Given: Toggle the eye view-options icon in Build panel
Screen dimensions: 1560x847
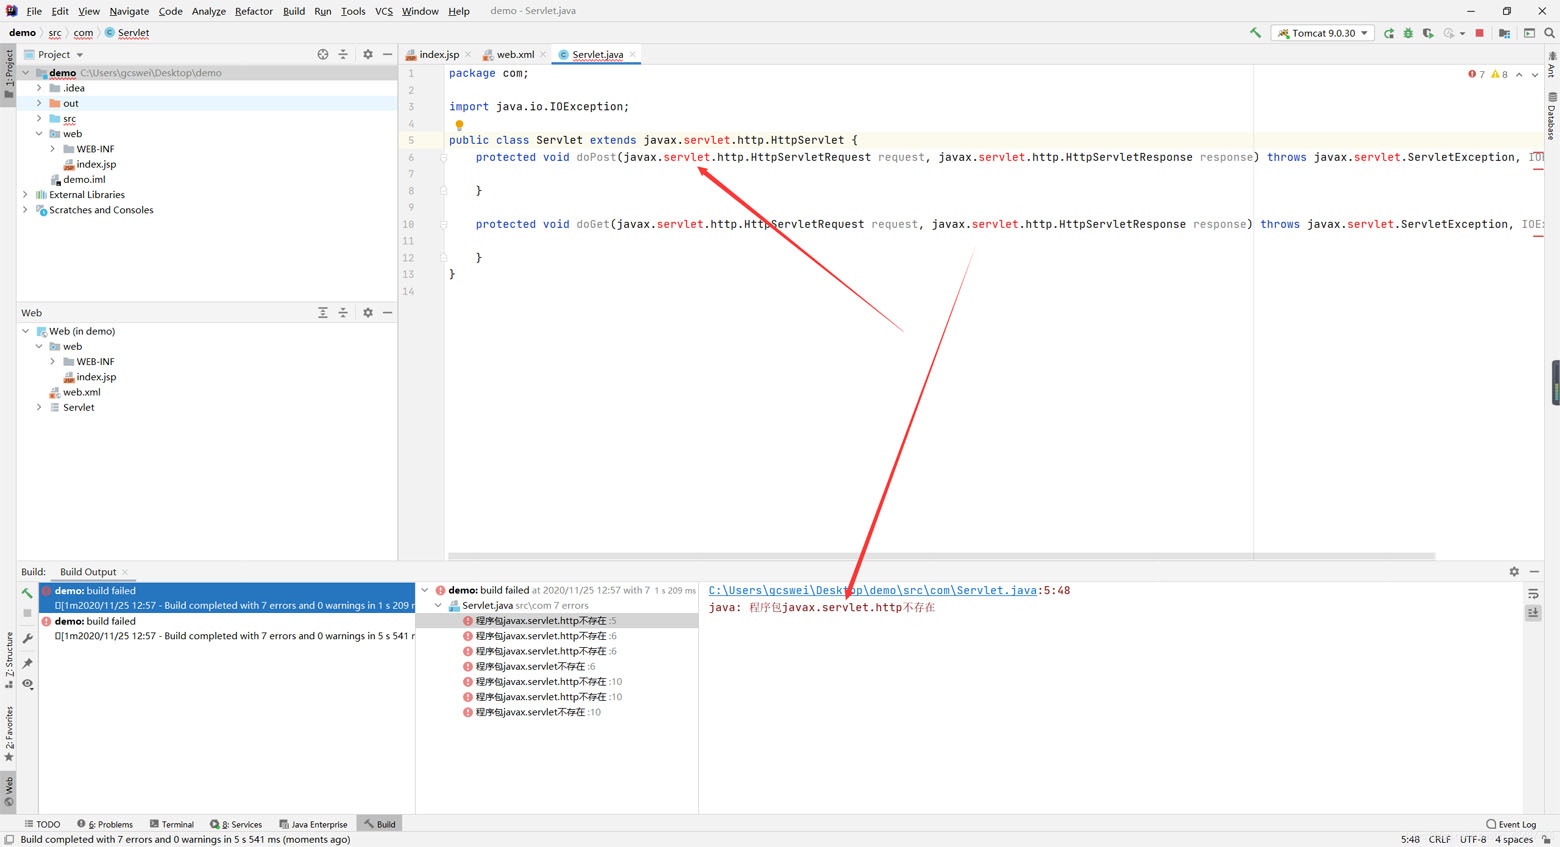Looking at the screenshot, I should [28, 684].
